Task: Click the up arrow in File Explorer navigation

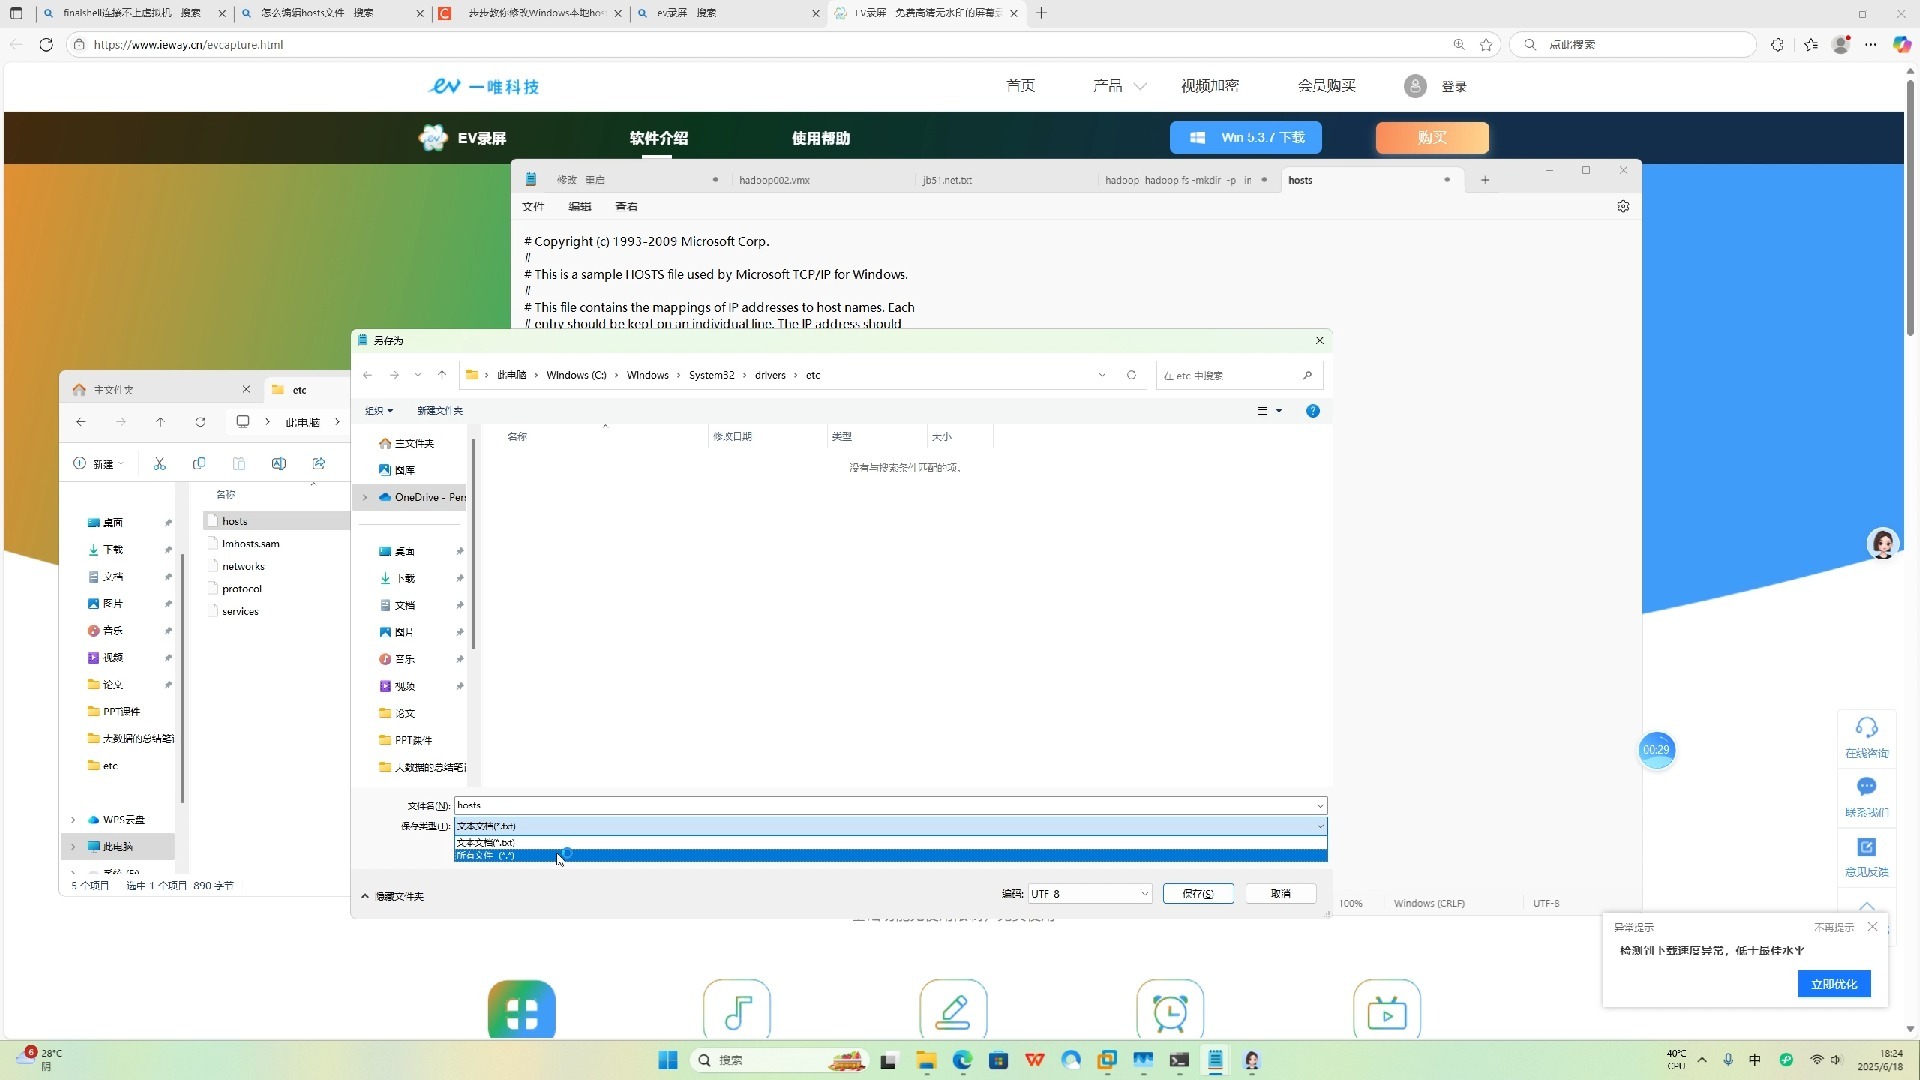Action: [x=160, y=422]
